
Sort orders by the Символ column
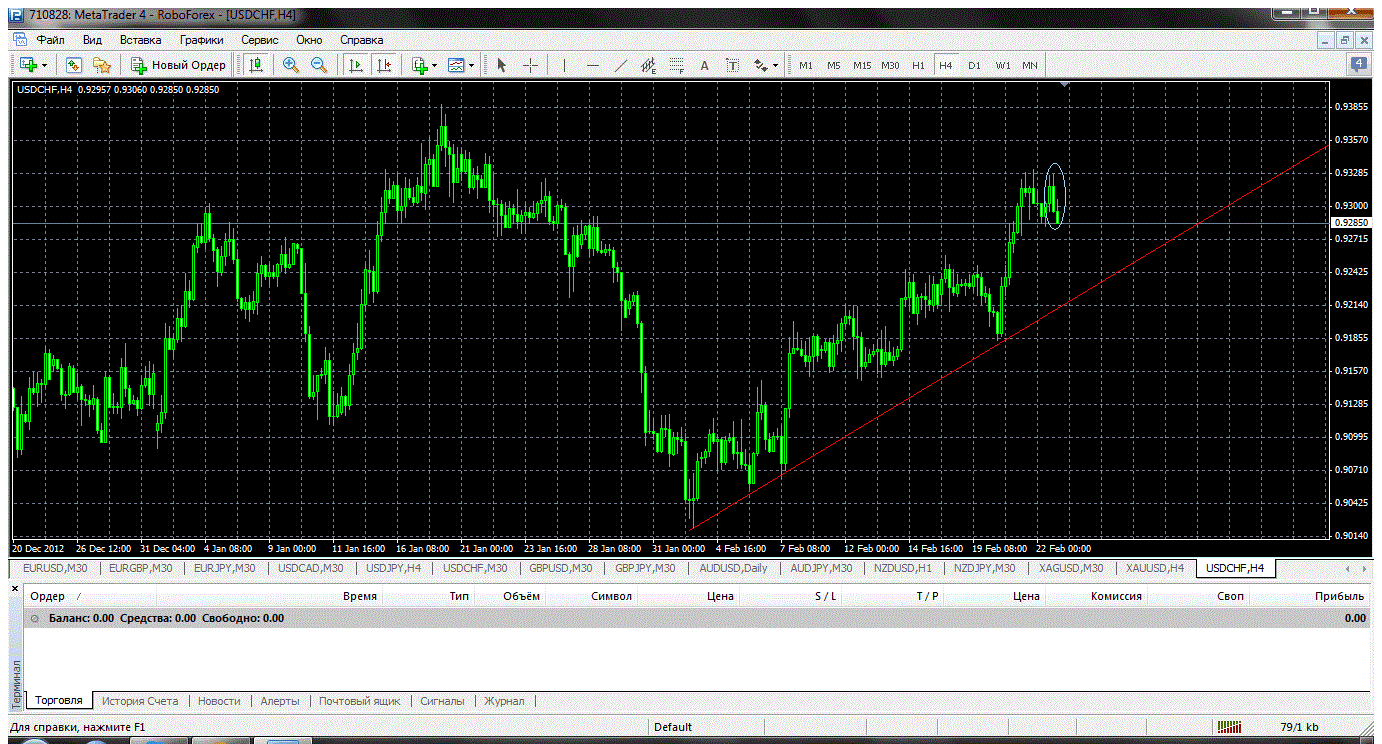[612, 596]
